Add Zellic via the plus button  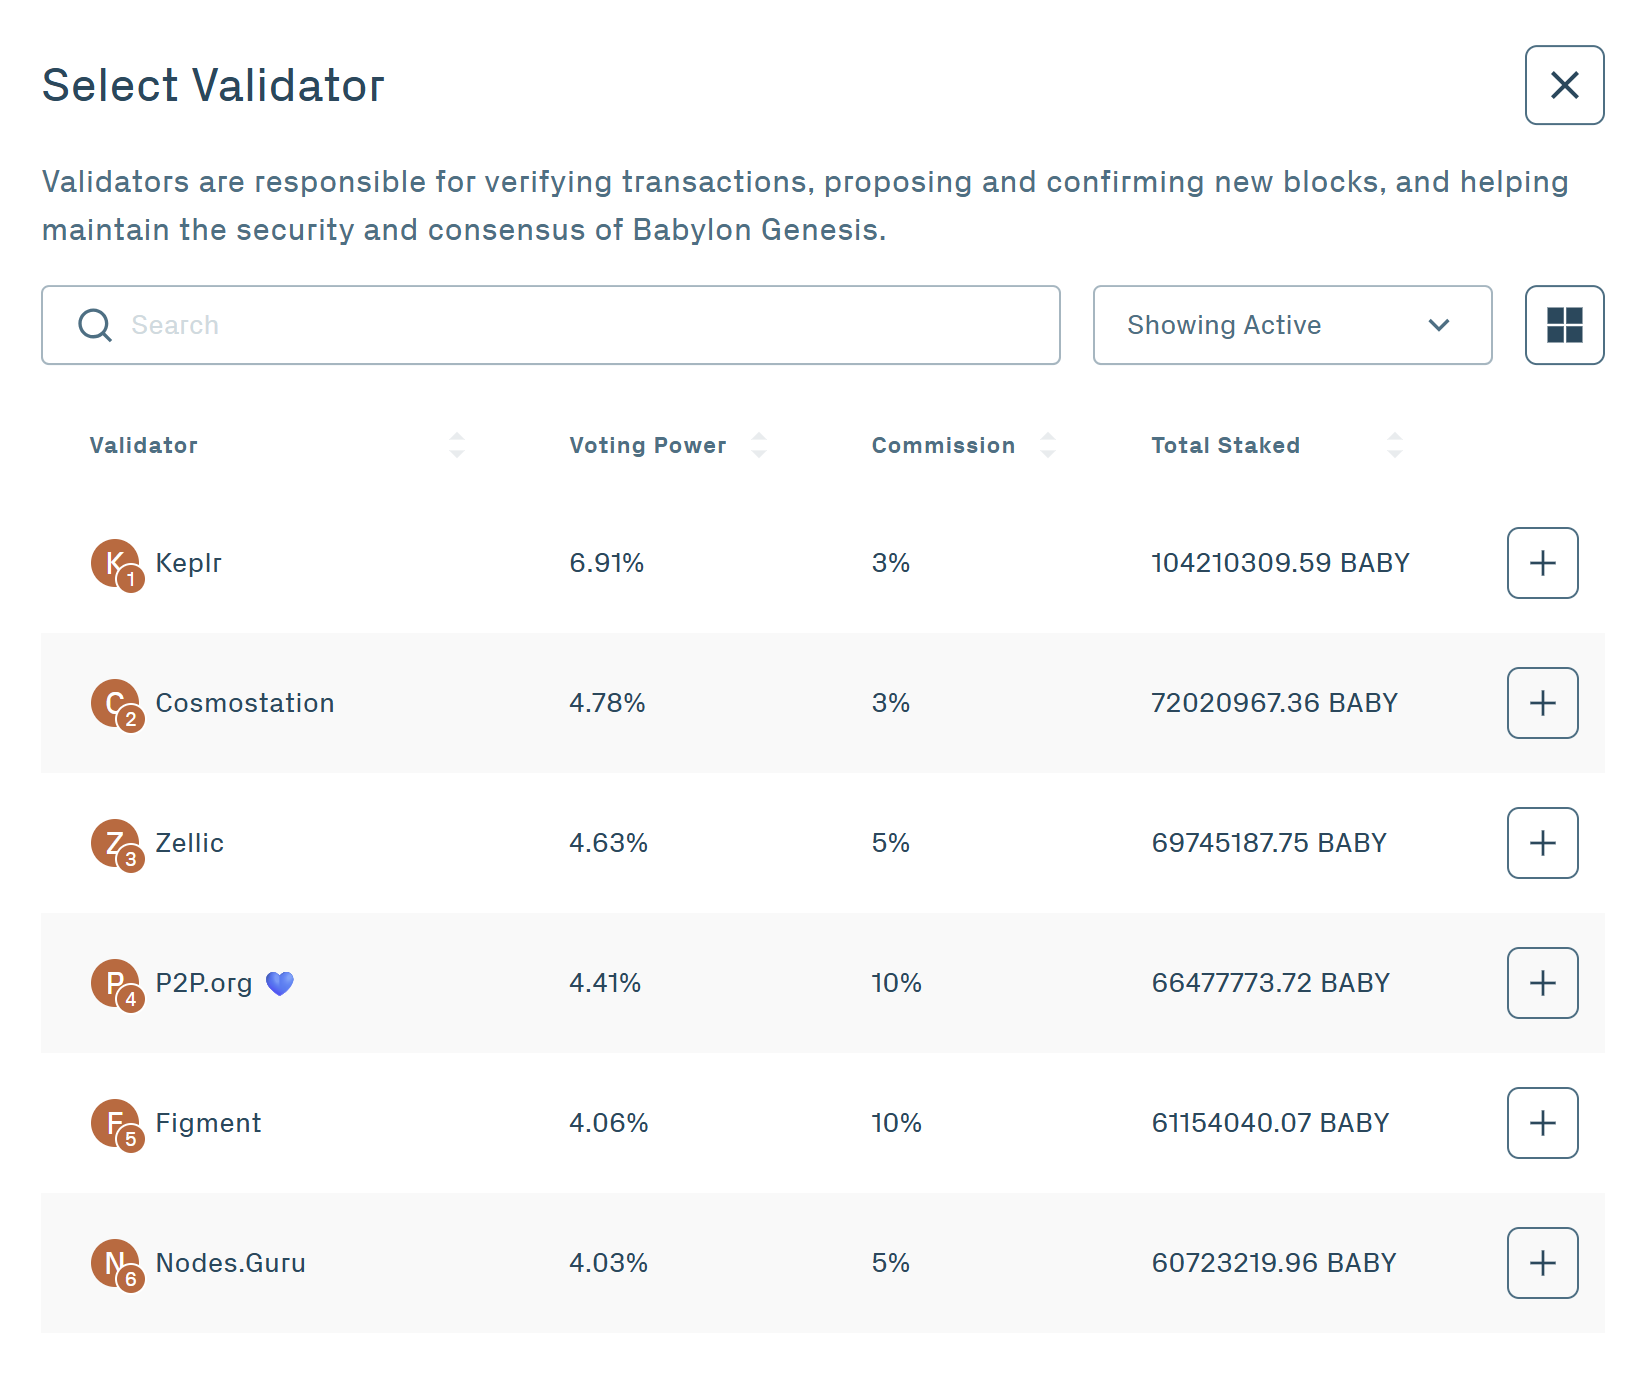click(1541, 843)
